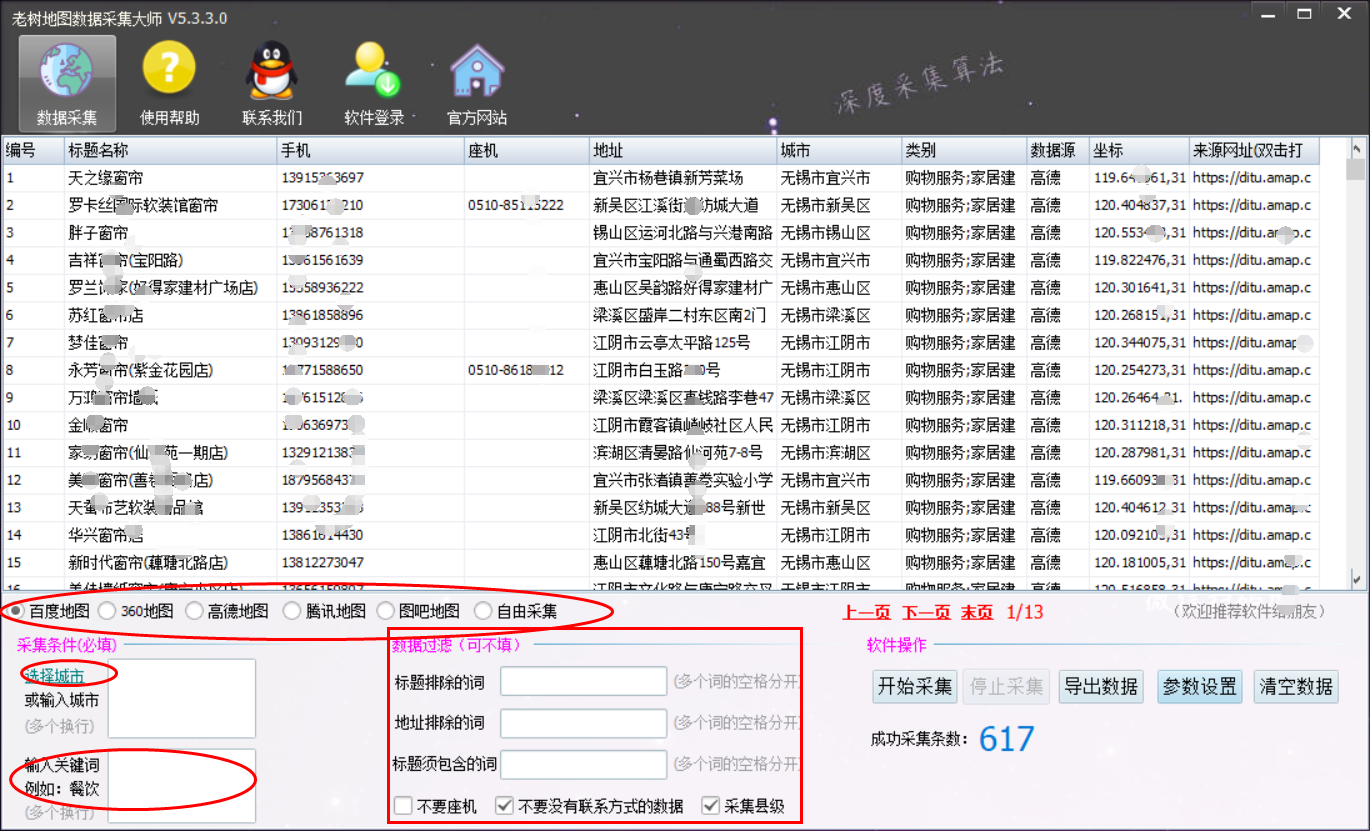Screen dimensions: 1370x831
Task: Open the 数据采集 globe icon
Action: point(67,72)
